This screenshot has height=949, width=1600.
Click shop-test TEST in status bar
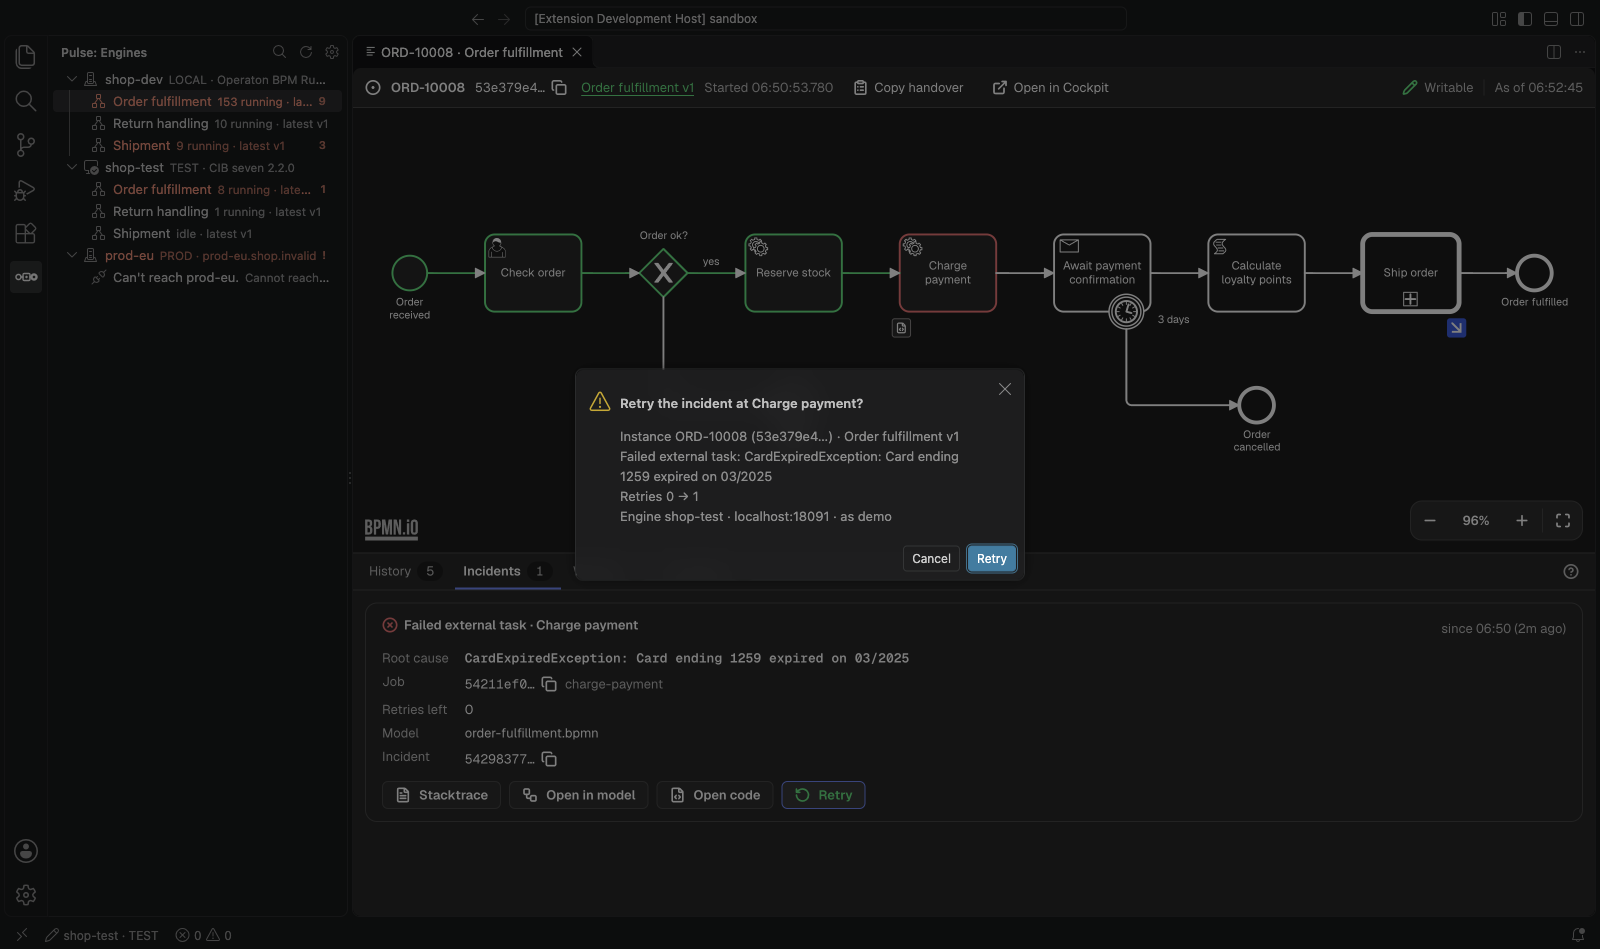[101, 936]
